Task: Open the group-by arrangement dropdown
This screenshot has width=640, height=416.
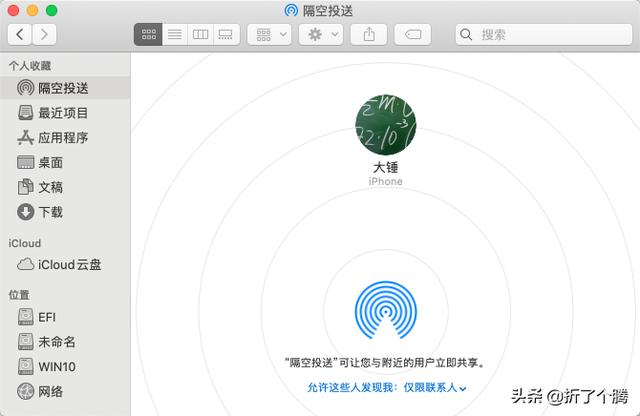Action: [269, 35]
